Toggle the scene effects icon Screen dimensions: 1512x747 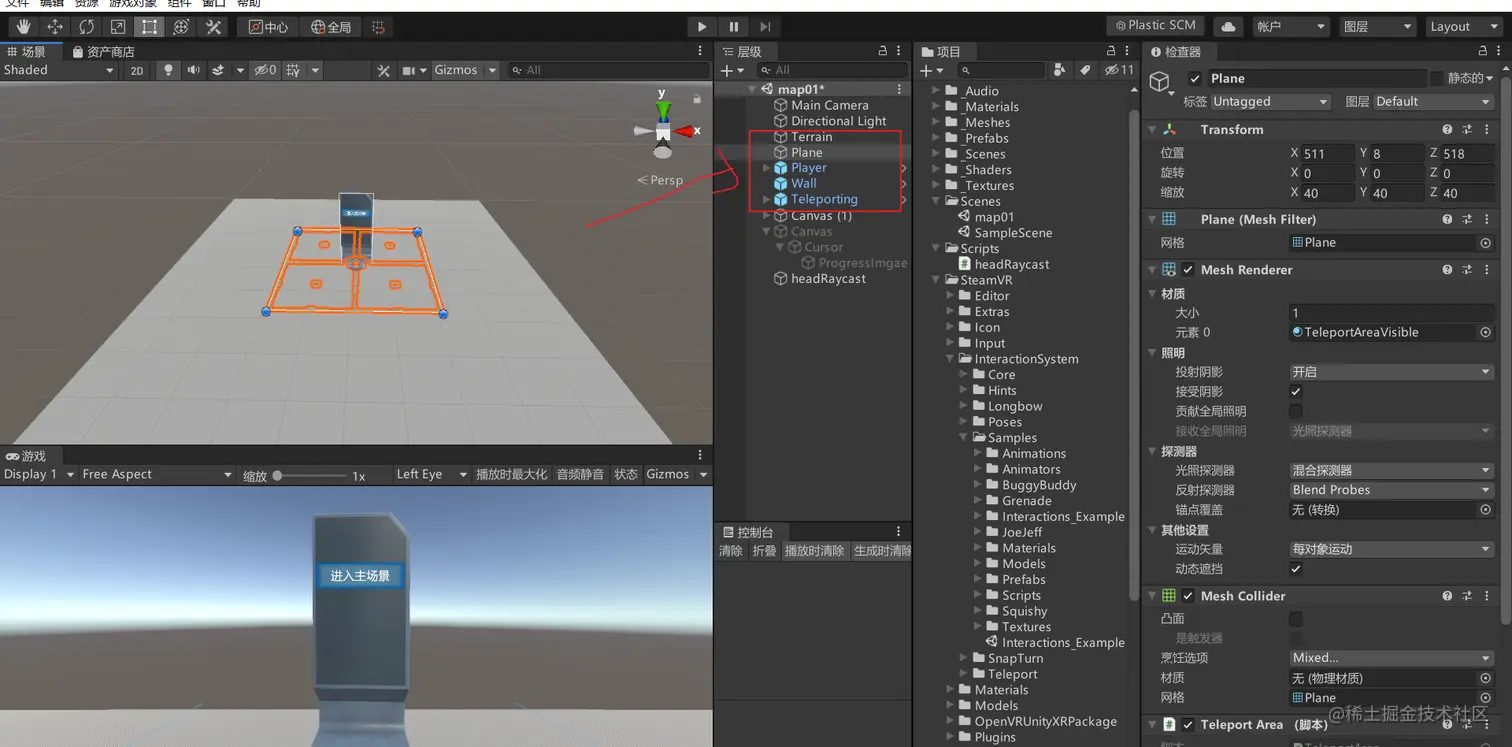coord(218,70)
